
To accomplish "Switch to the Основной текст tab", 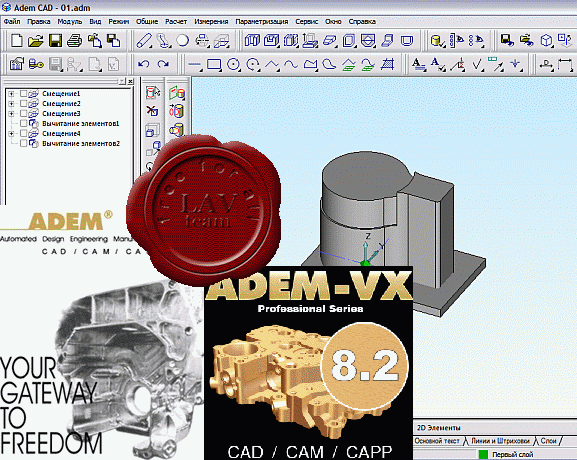I will click(437, 441).
